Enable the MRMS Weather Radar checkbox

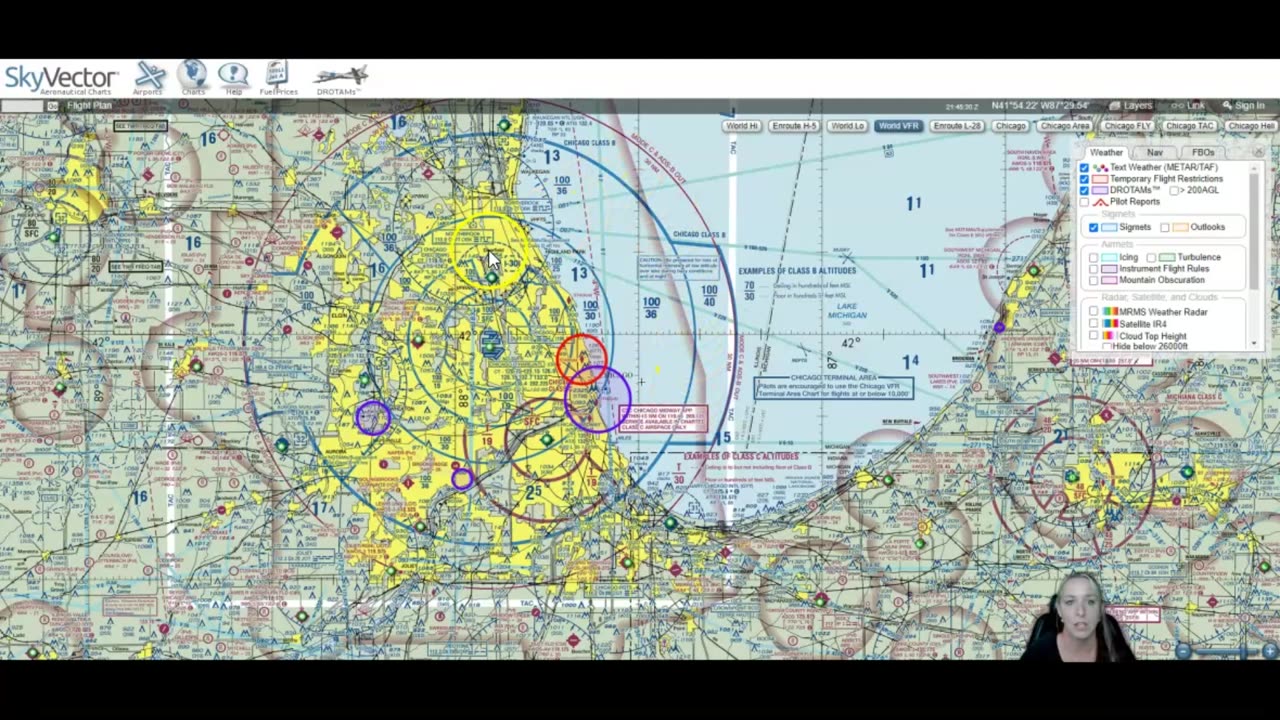pos(1093,312)
